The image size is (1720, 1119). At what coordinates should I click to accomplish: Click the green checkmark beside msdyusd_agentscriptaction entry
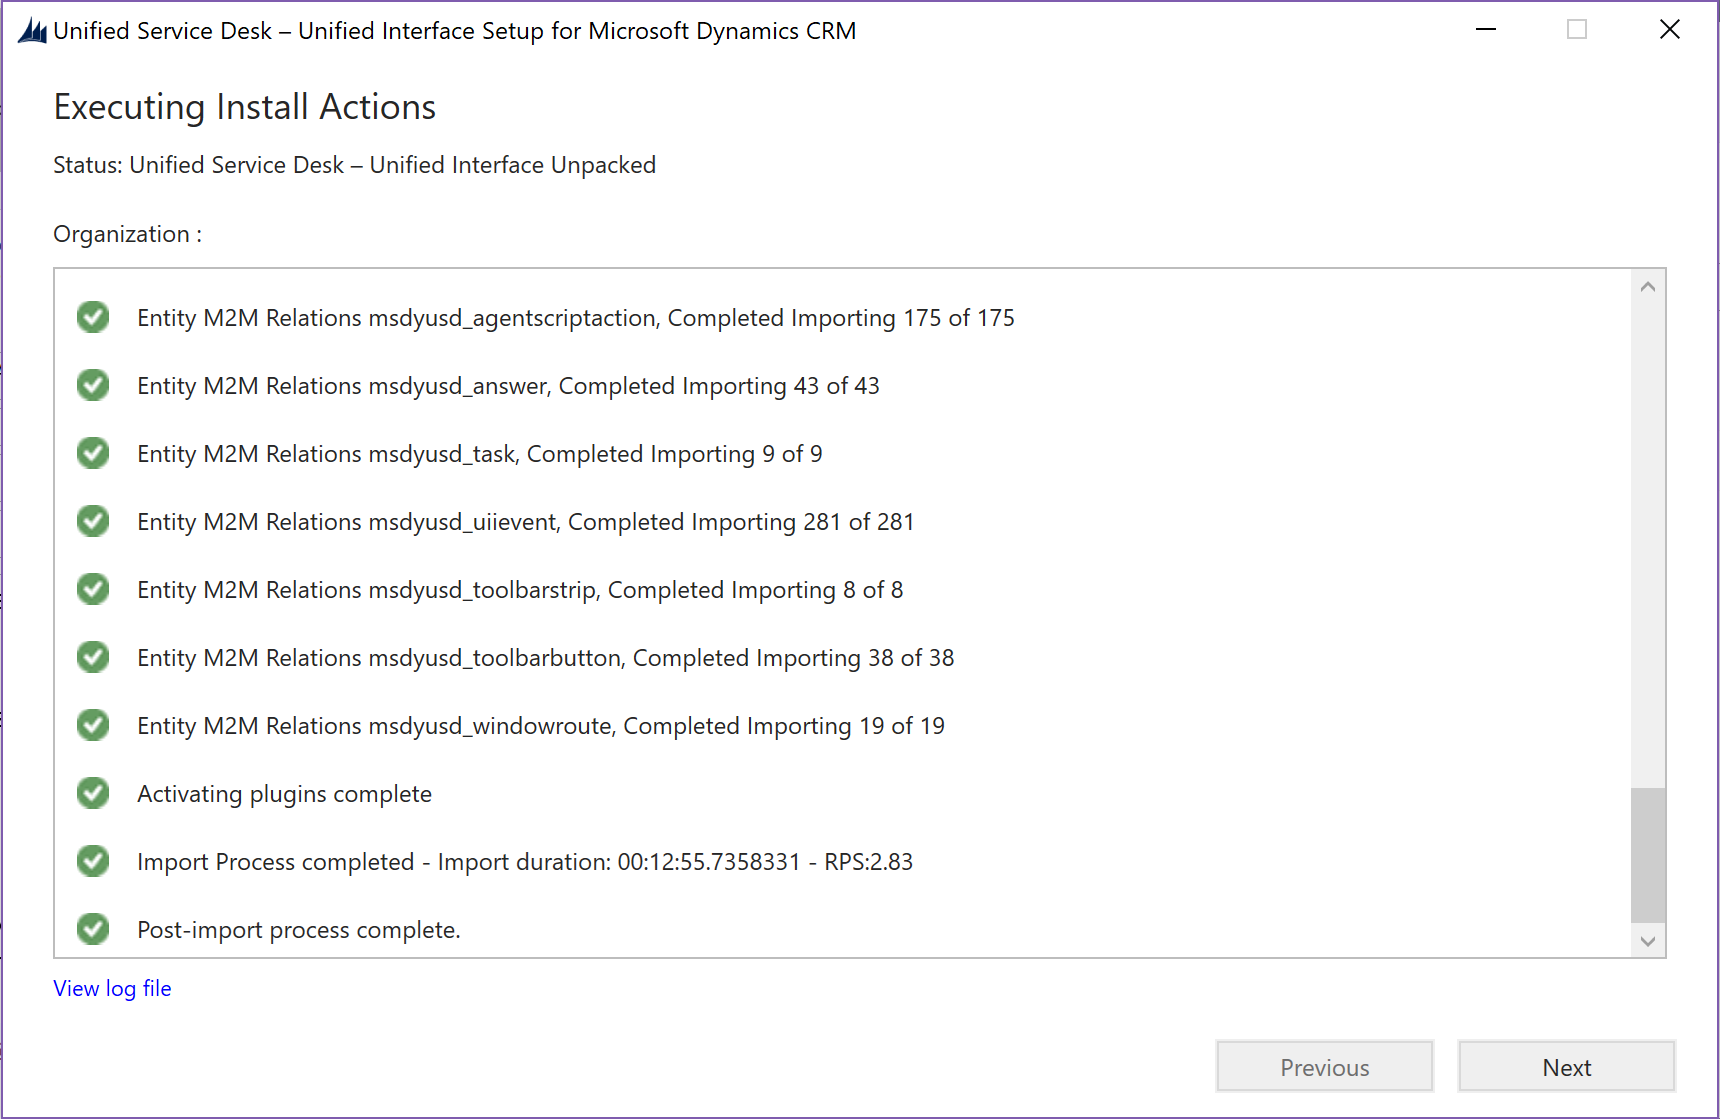coord(92,317)
